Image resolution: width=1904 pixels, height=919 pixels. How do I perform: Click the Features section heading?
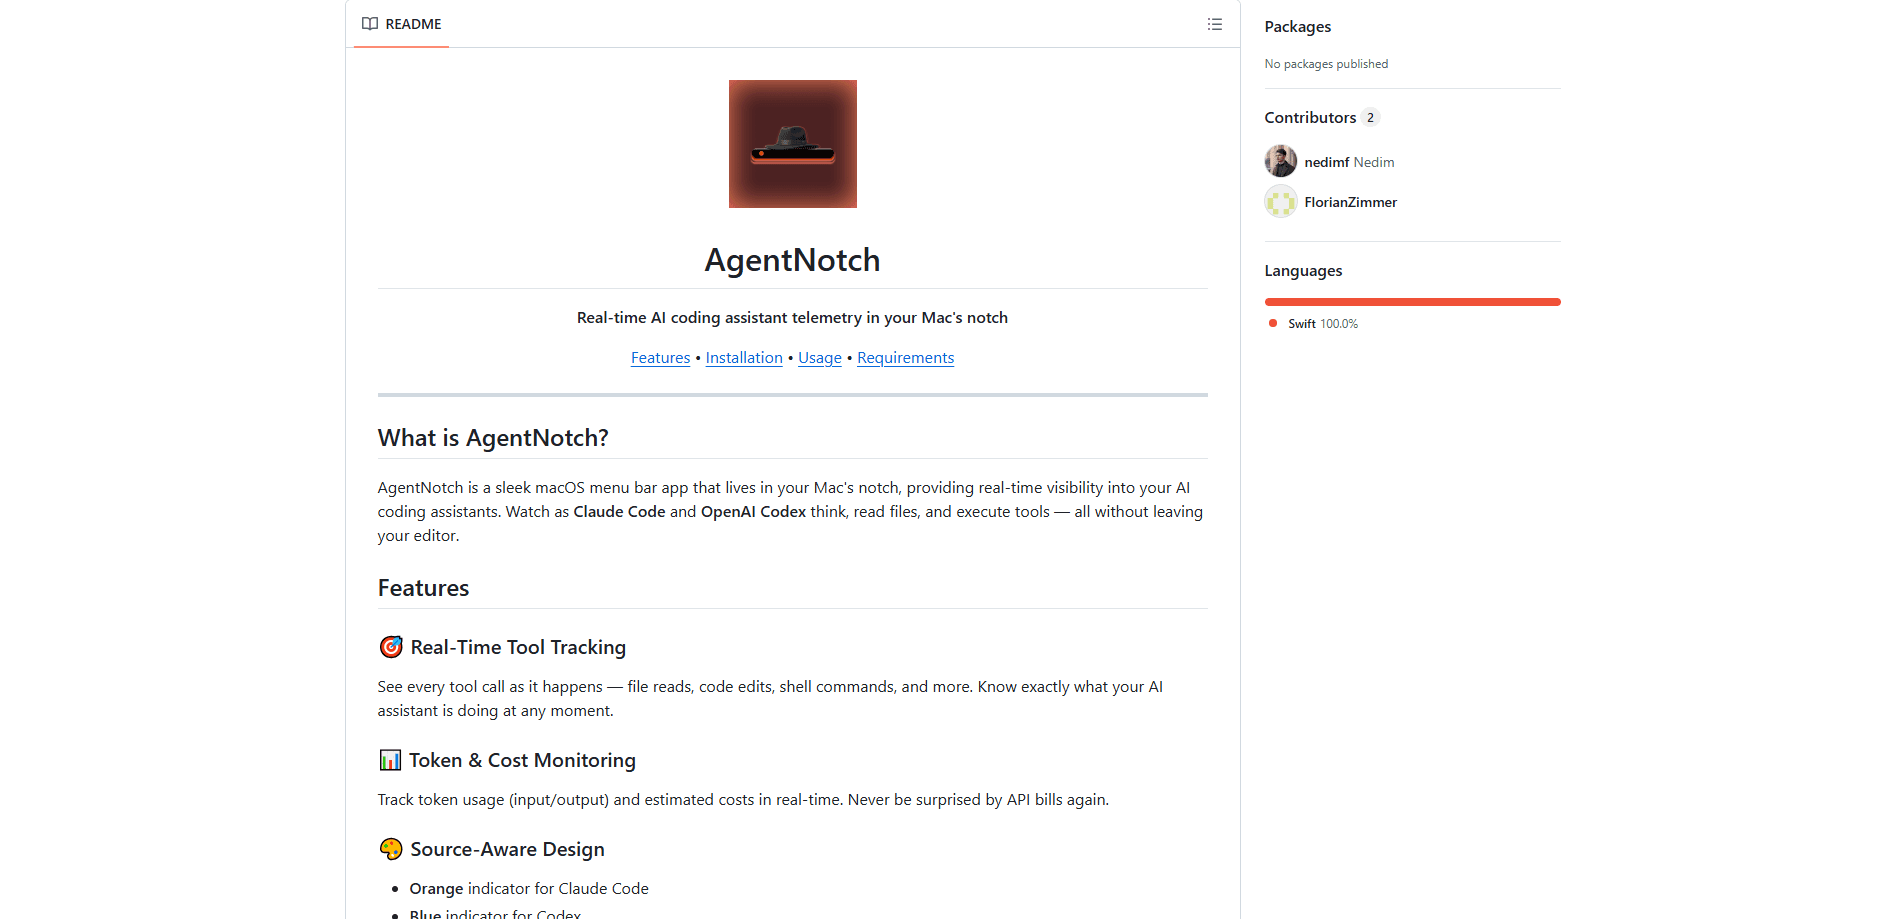423,588
